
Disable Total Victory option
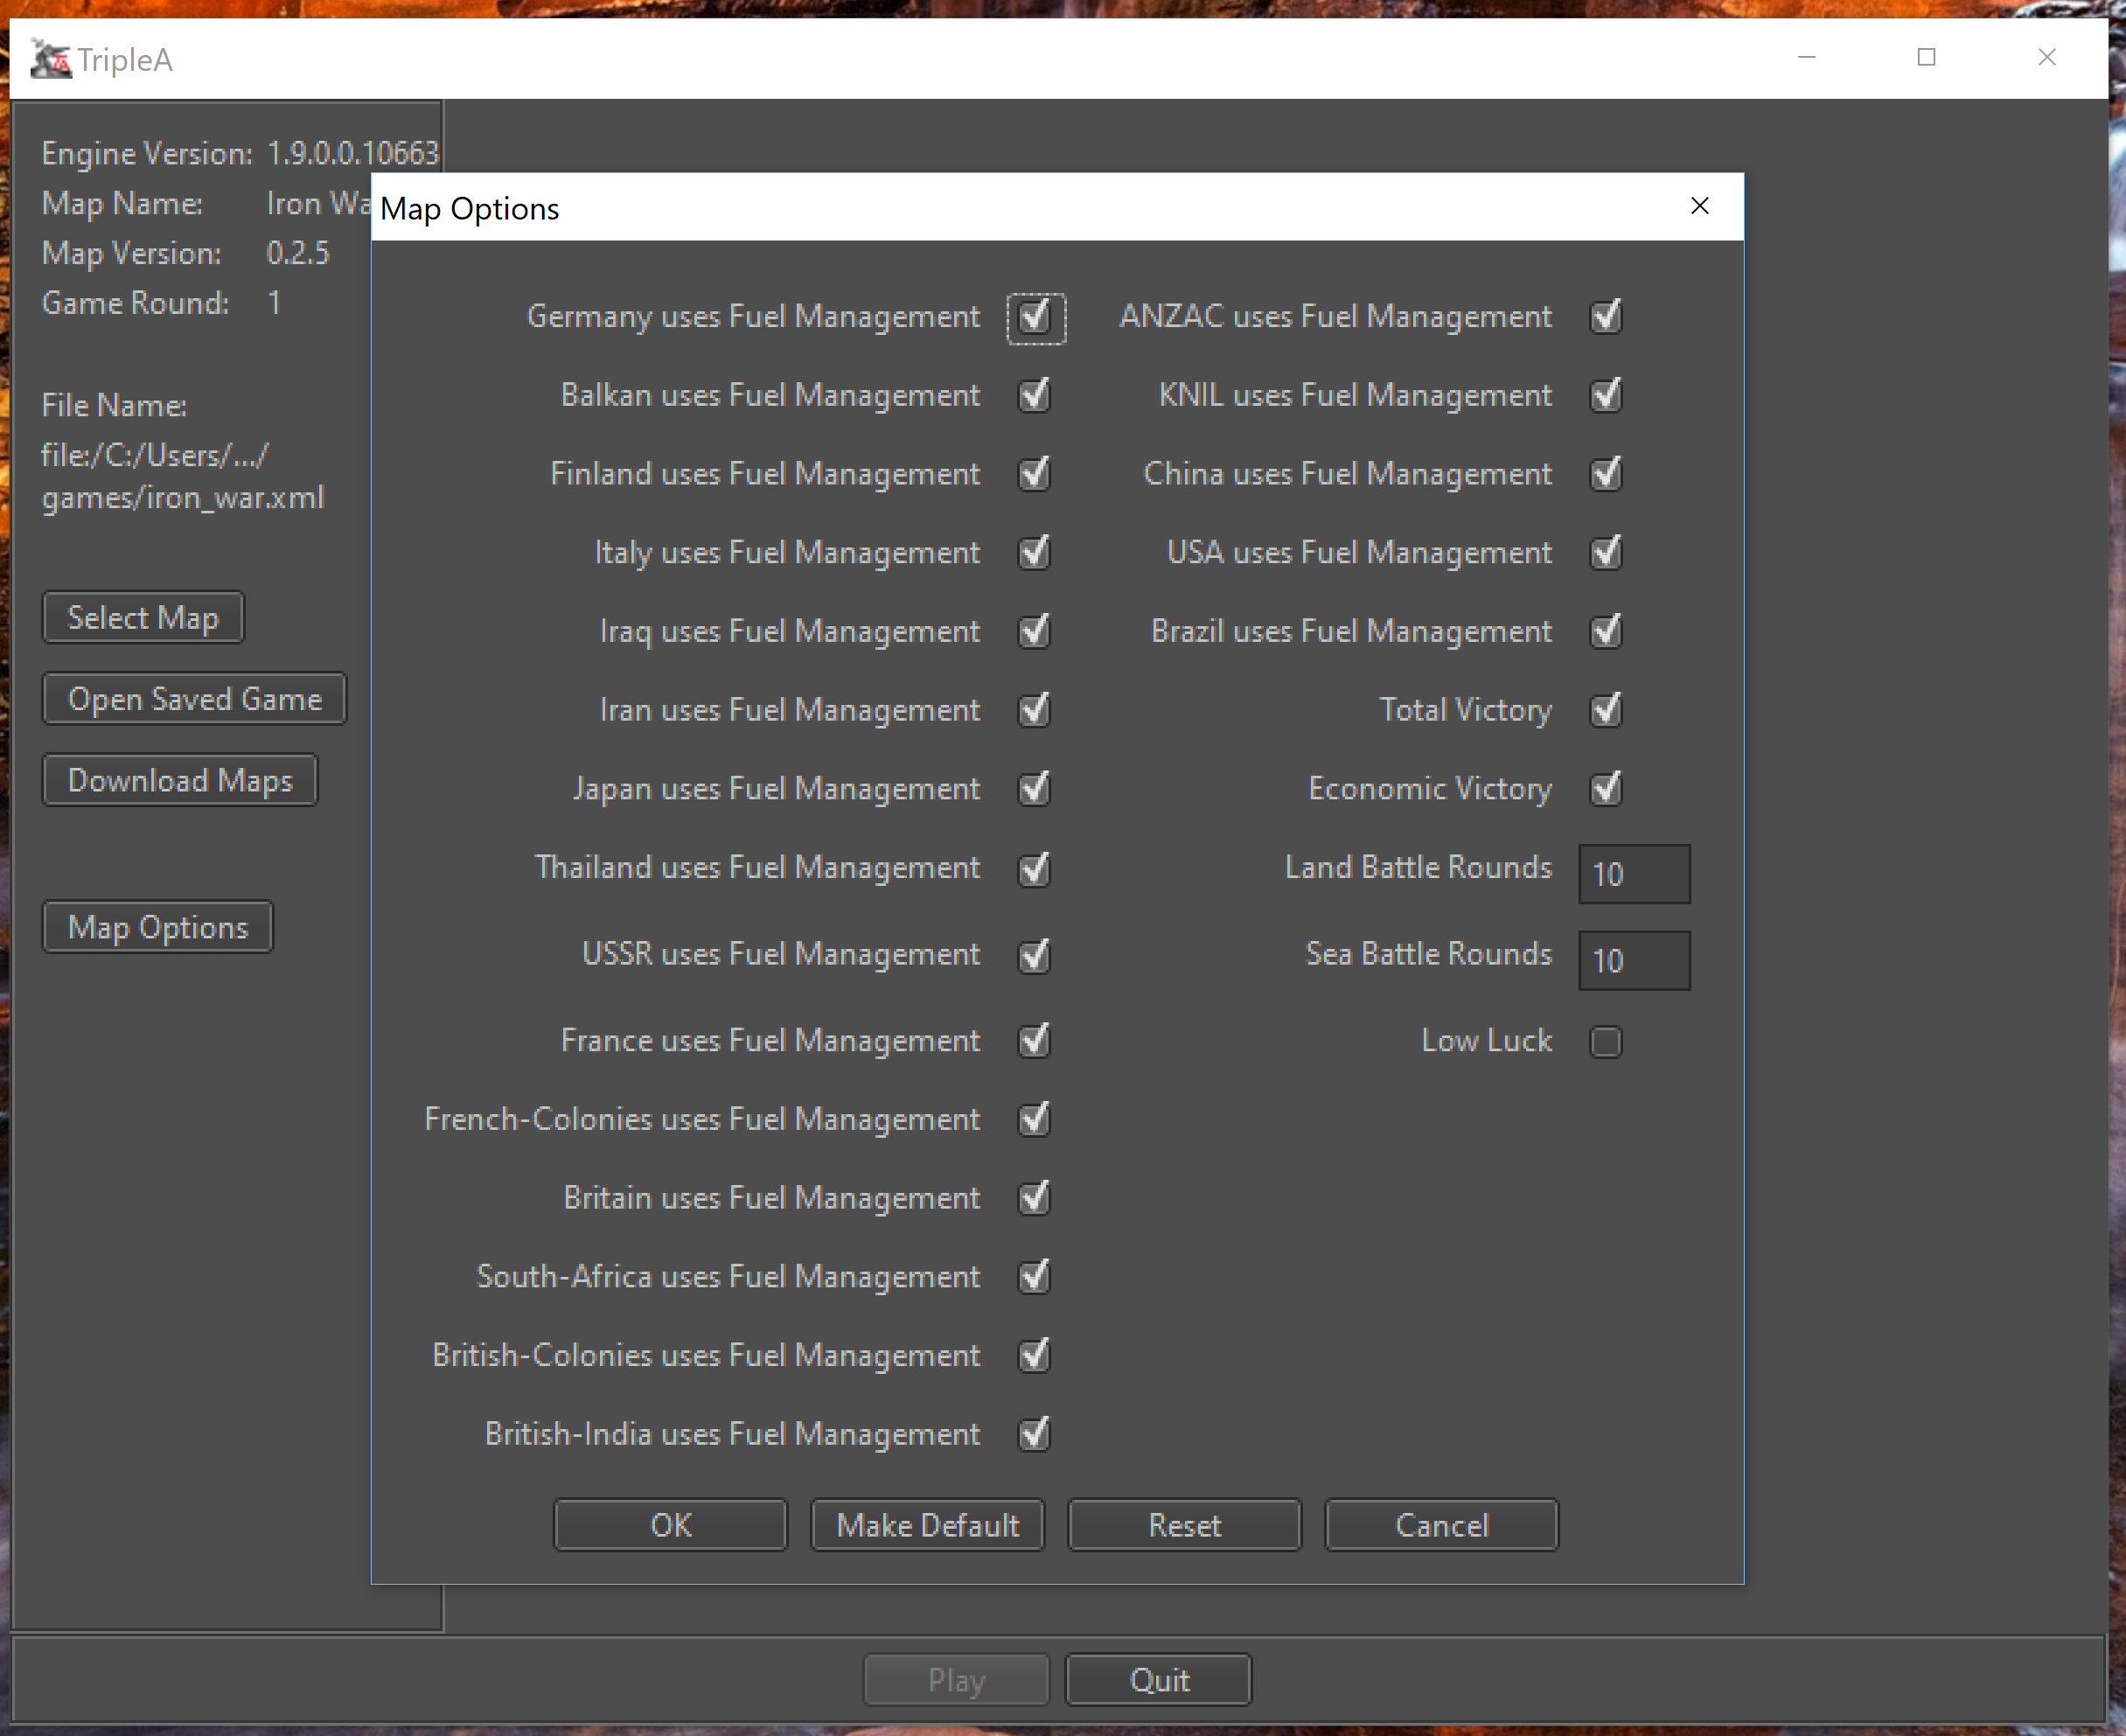pos(1606,710)
